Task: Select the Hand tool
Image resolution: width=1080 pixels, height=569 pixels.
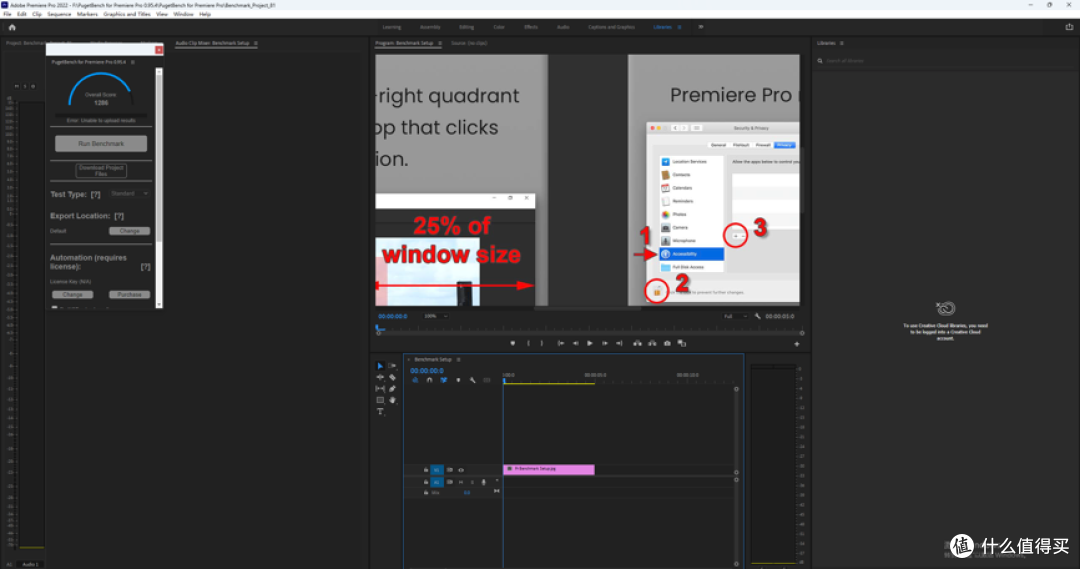Action: (x=392, y=400)
